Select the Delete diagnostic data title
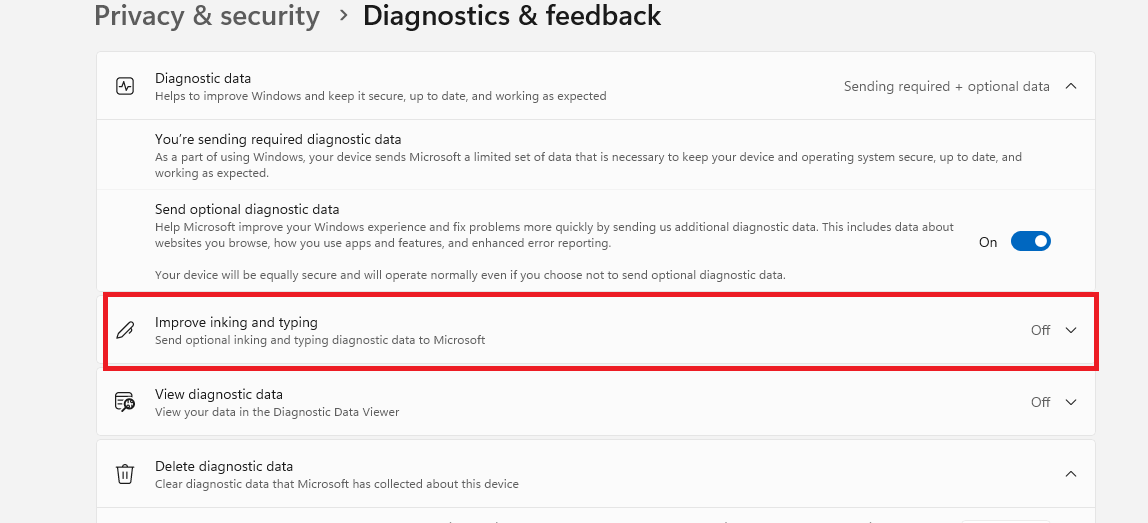This screenshot has width=1148, height=523. click(224, 466)
